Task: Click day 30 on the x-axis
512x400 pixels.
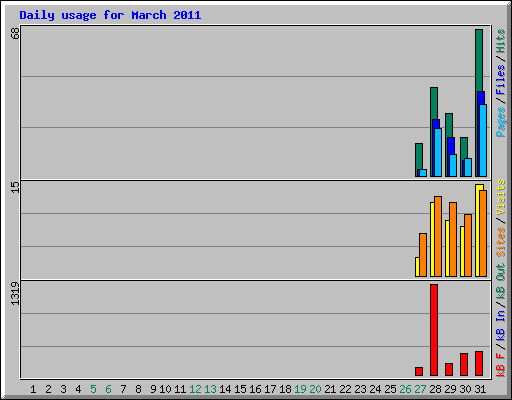Action: 465,389
